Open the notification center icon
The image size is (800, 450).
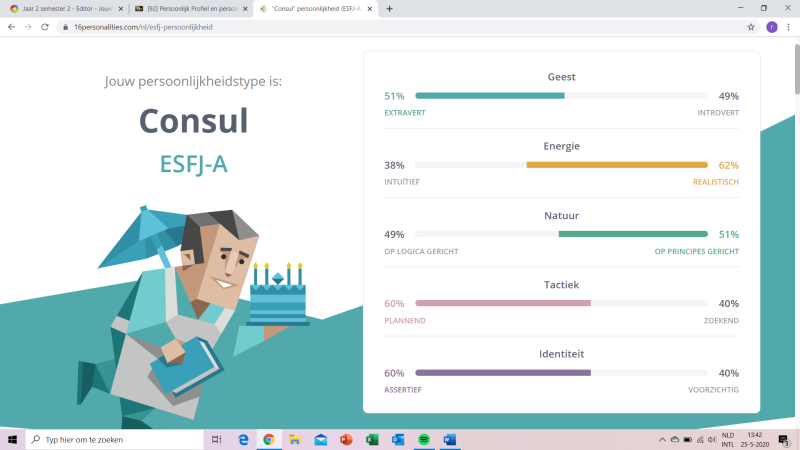coord(784,439)
